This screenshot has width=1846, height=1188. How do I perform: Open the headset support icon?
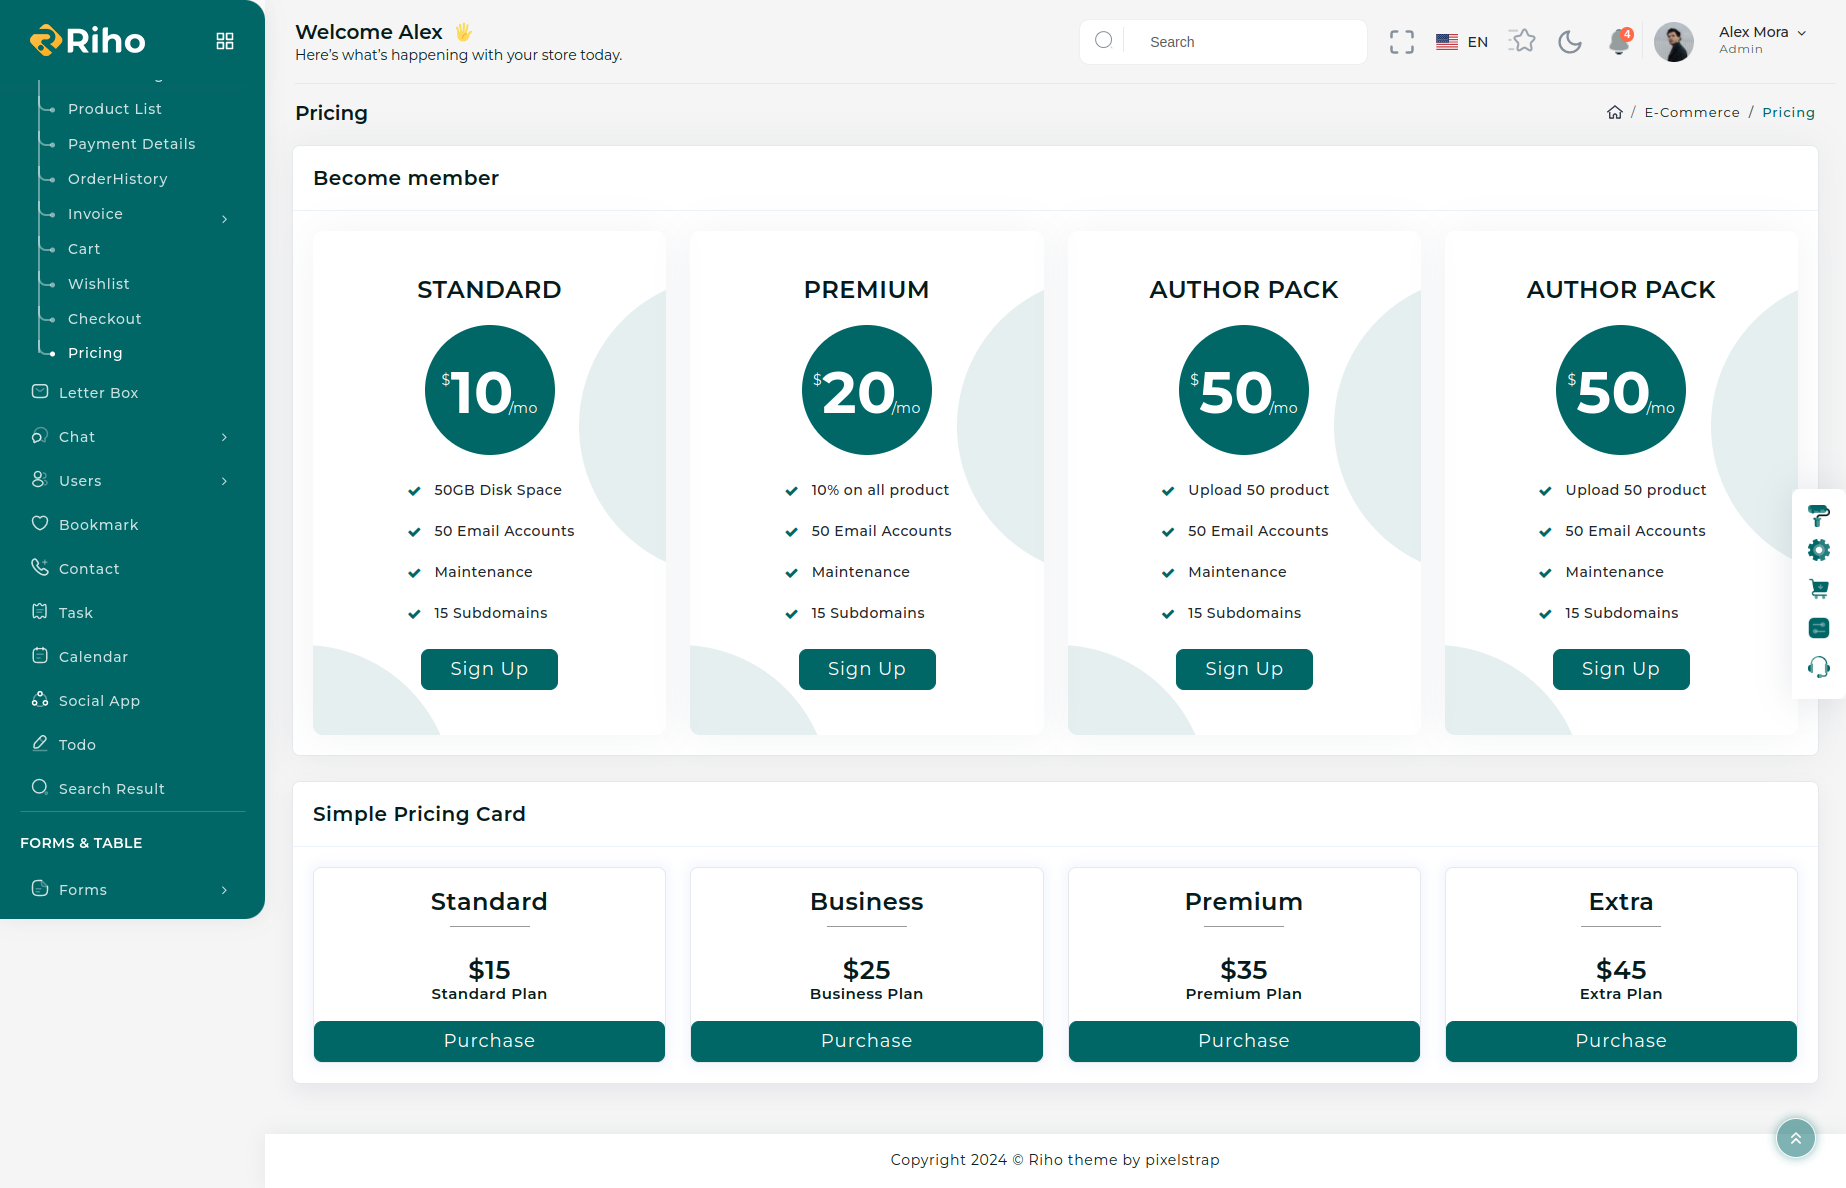[x=1818, y=667]
